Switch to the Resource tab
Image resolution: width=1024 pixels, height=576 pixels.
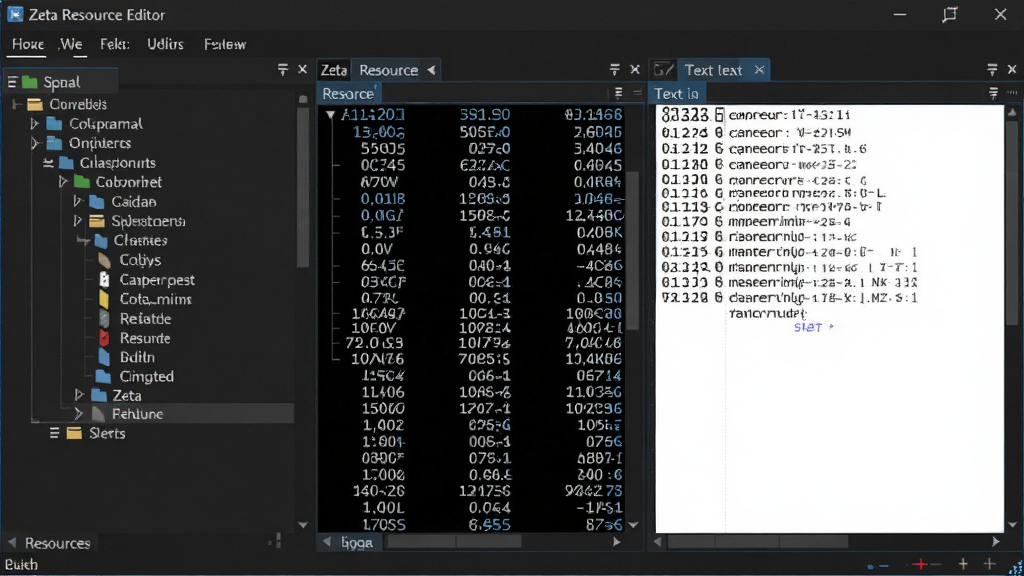[x=389, y=70]
